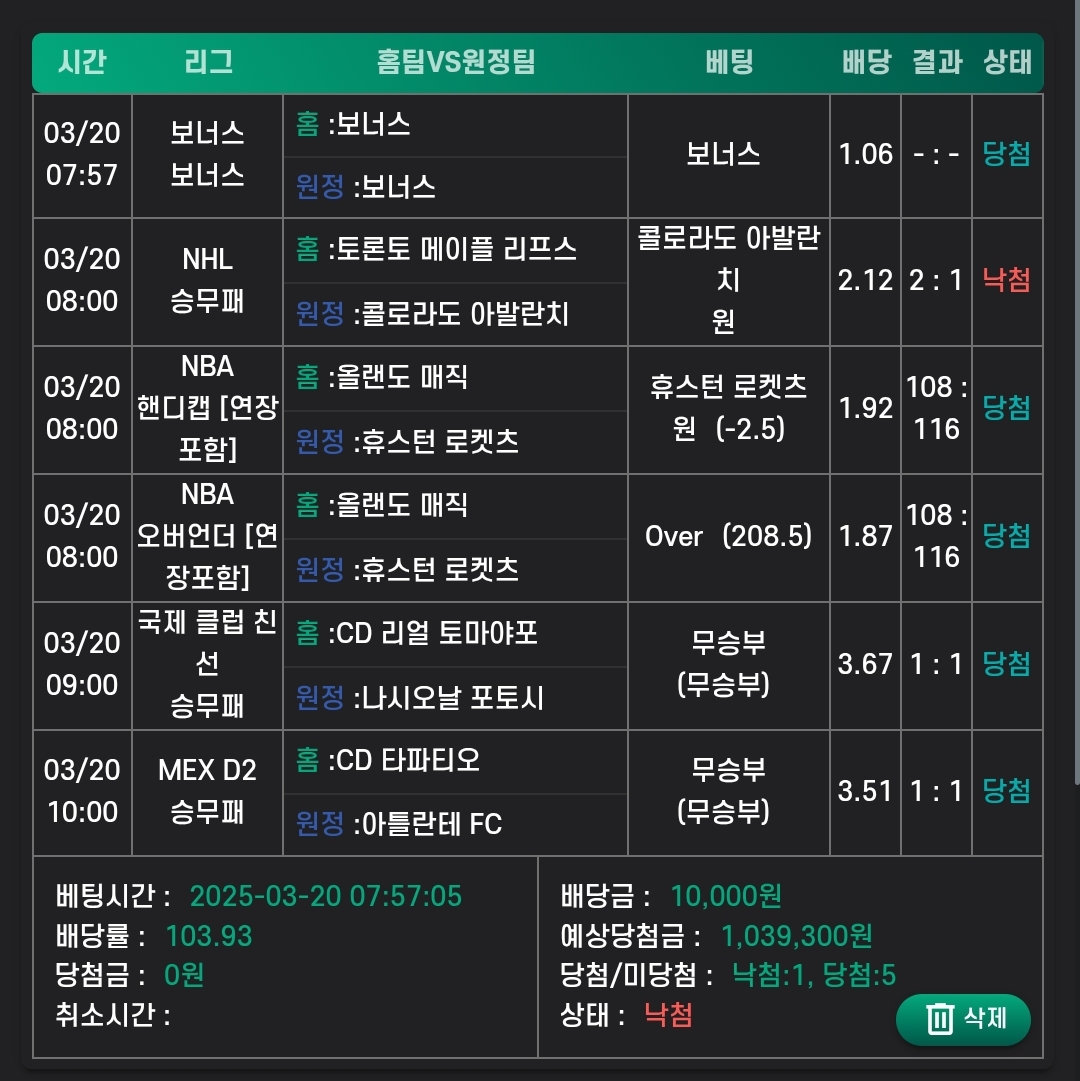Select the Over (208.5) bet cell
The height and width of the screenshot is (1081, 1080).
(728, 537)
